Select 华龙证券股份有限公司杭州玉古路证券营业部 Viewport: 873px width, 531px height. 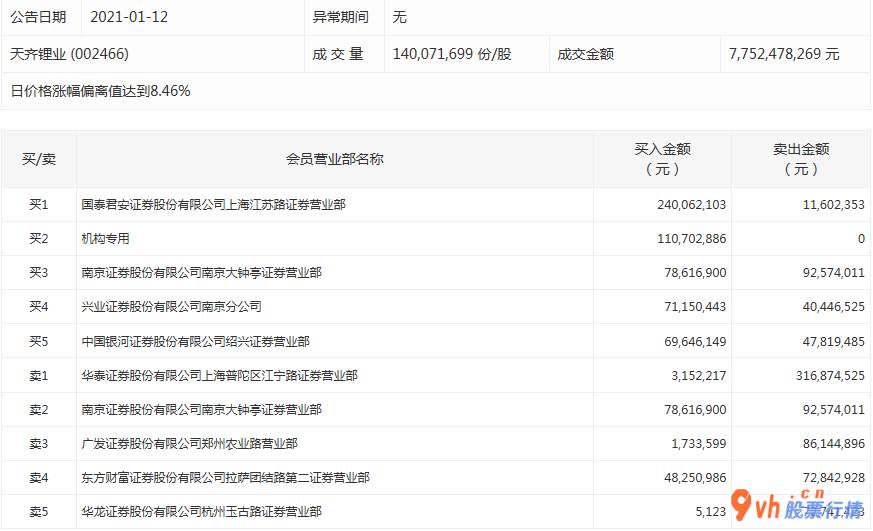click(202, 512)
